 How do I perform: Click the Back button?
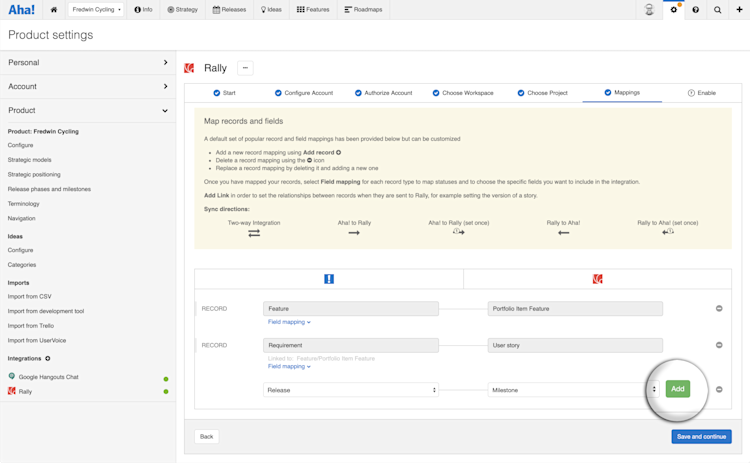coord(207,436)
